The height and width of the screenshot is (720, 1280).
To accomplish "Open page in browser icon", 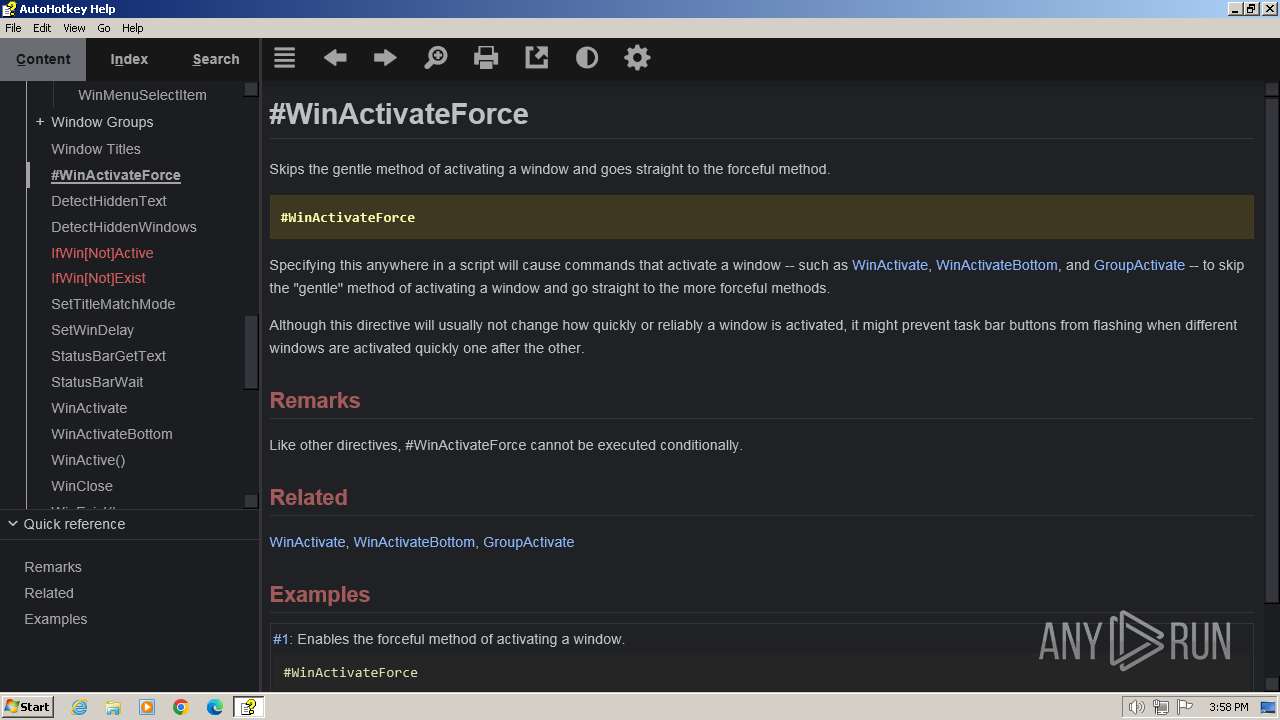I will click(537, 58).
